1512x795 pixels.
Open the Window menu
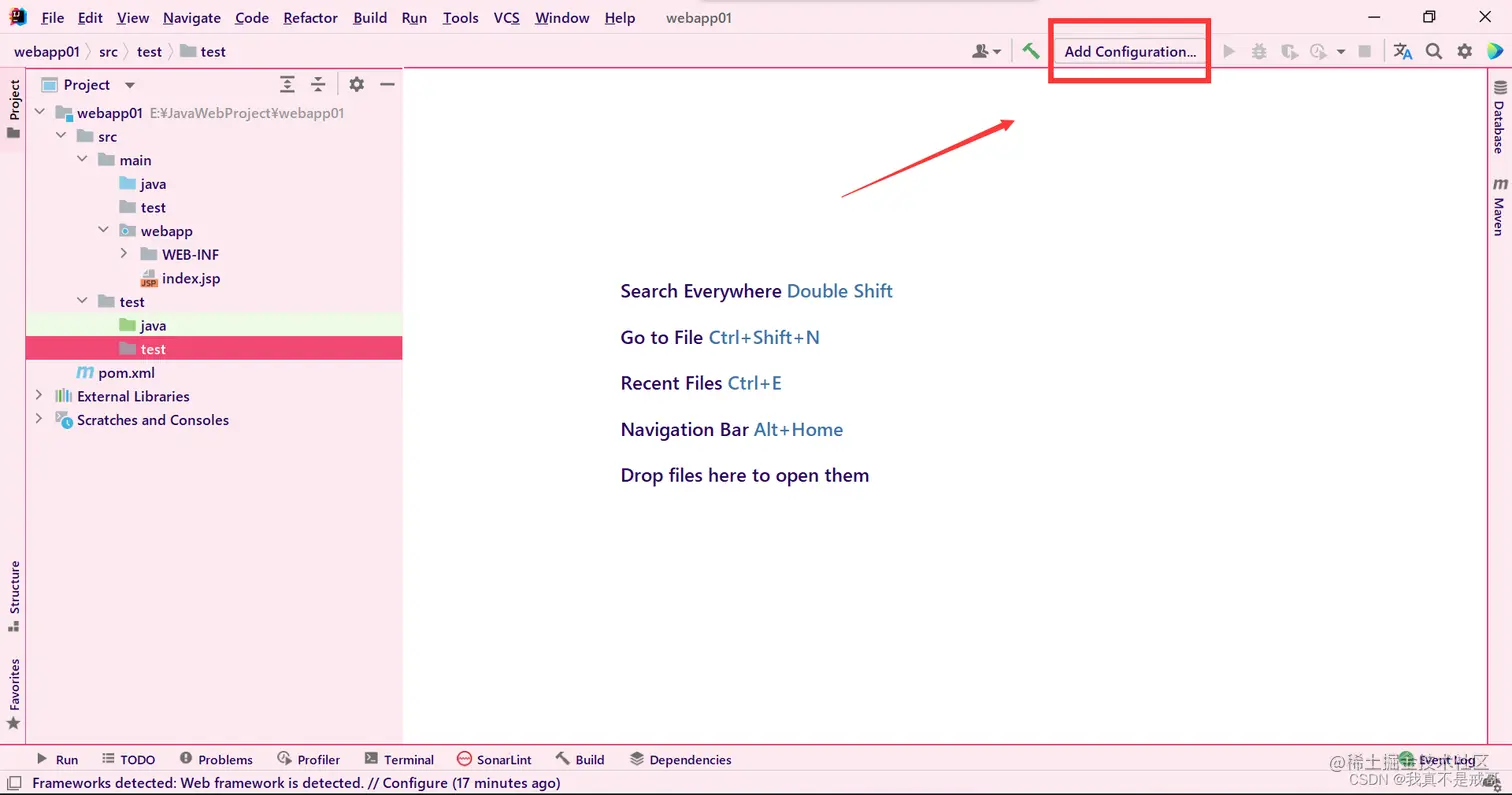(562, 18)
